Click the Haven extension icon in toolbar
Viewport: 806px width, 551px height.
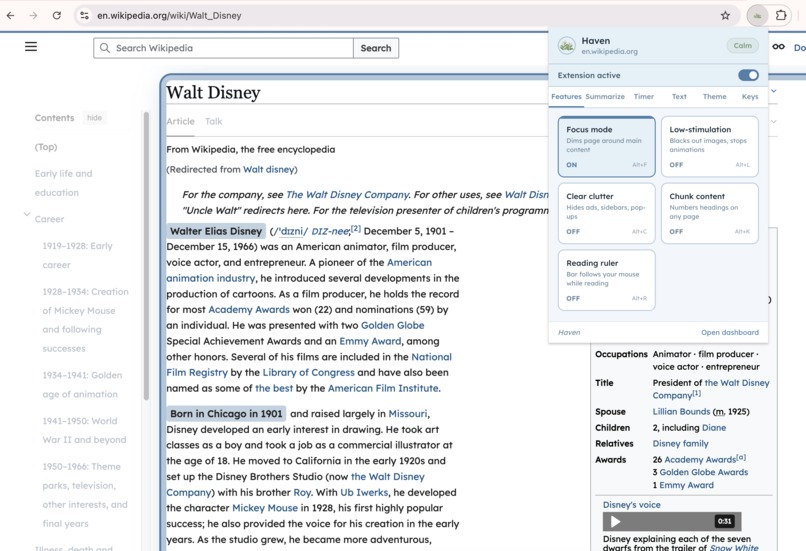tap(757, 15)
